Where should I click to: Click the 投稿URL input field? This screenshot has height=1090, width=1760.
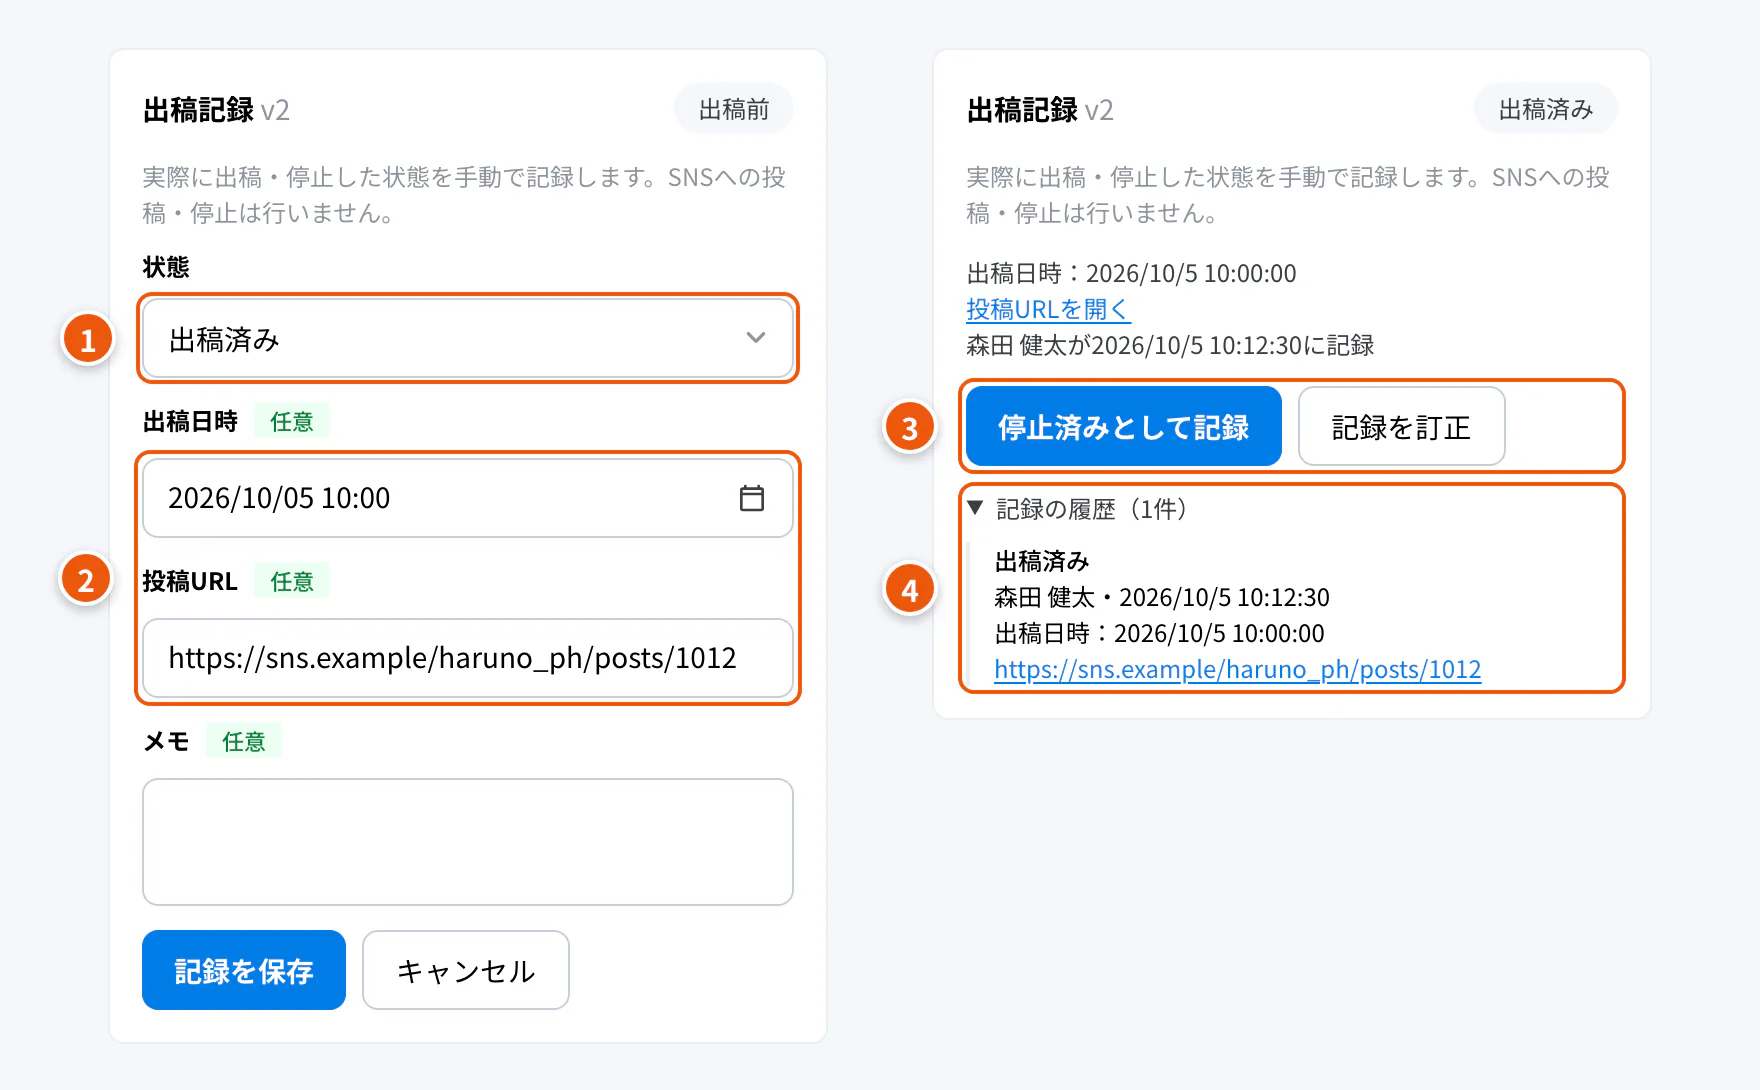pyautogui.click(x=468, y=658)
